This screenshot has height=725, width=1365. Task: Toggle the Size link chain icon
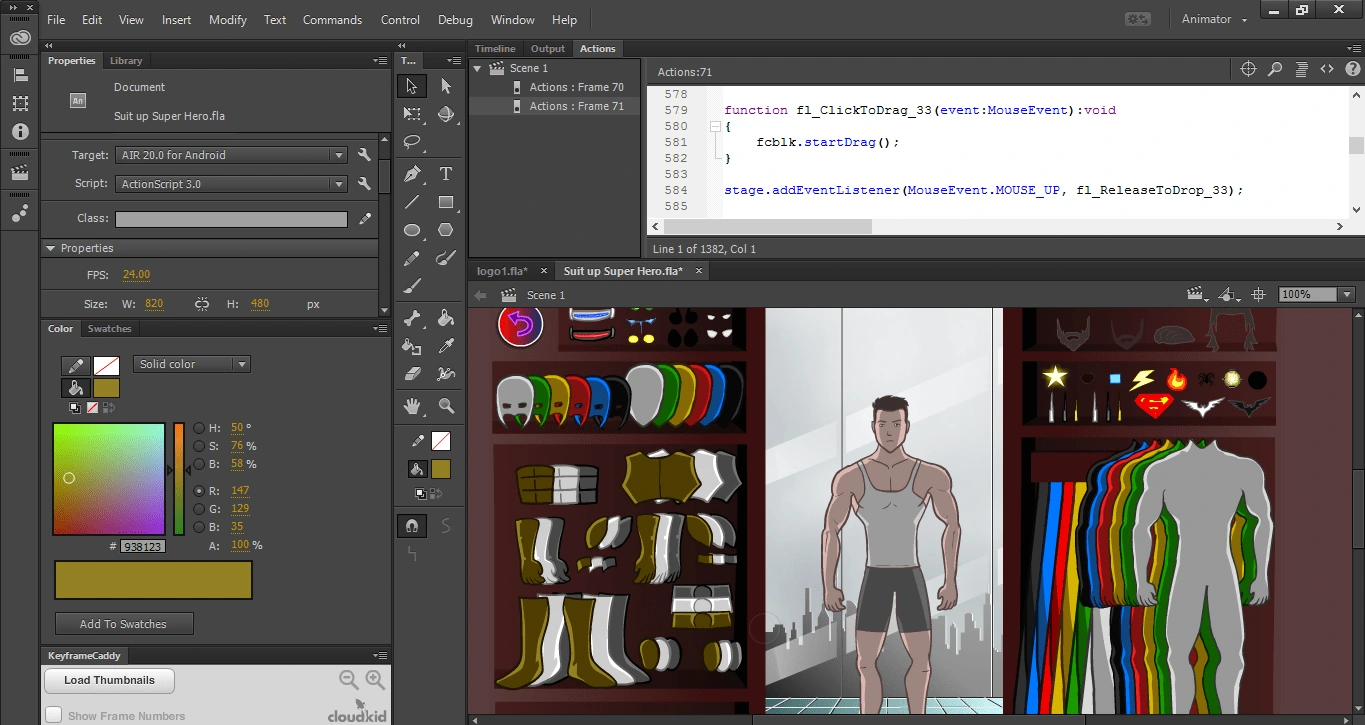coord(202,304)
